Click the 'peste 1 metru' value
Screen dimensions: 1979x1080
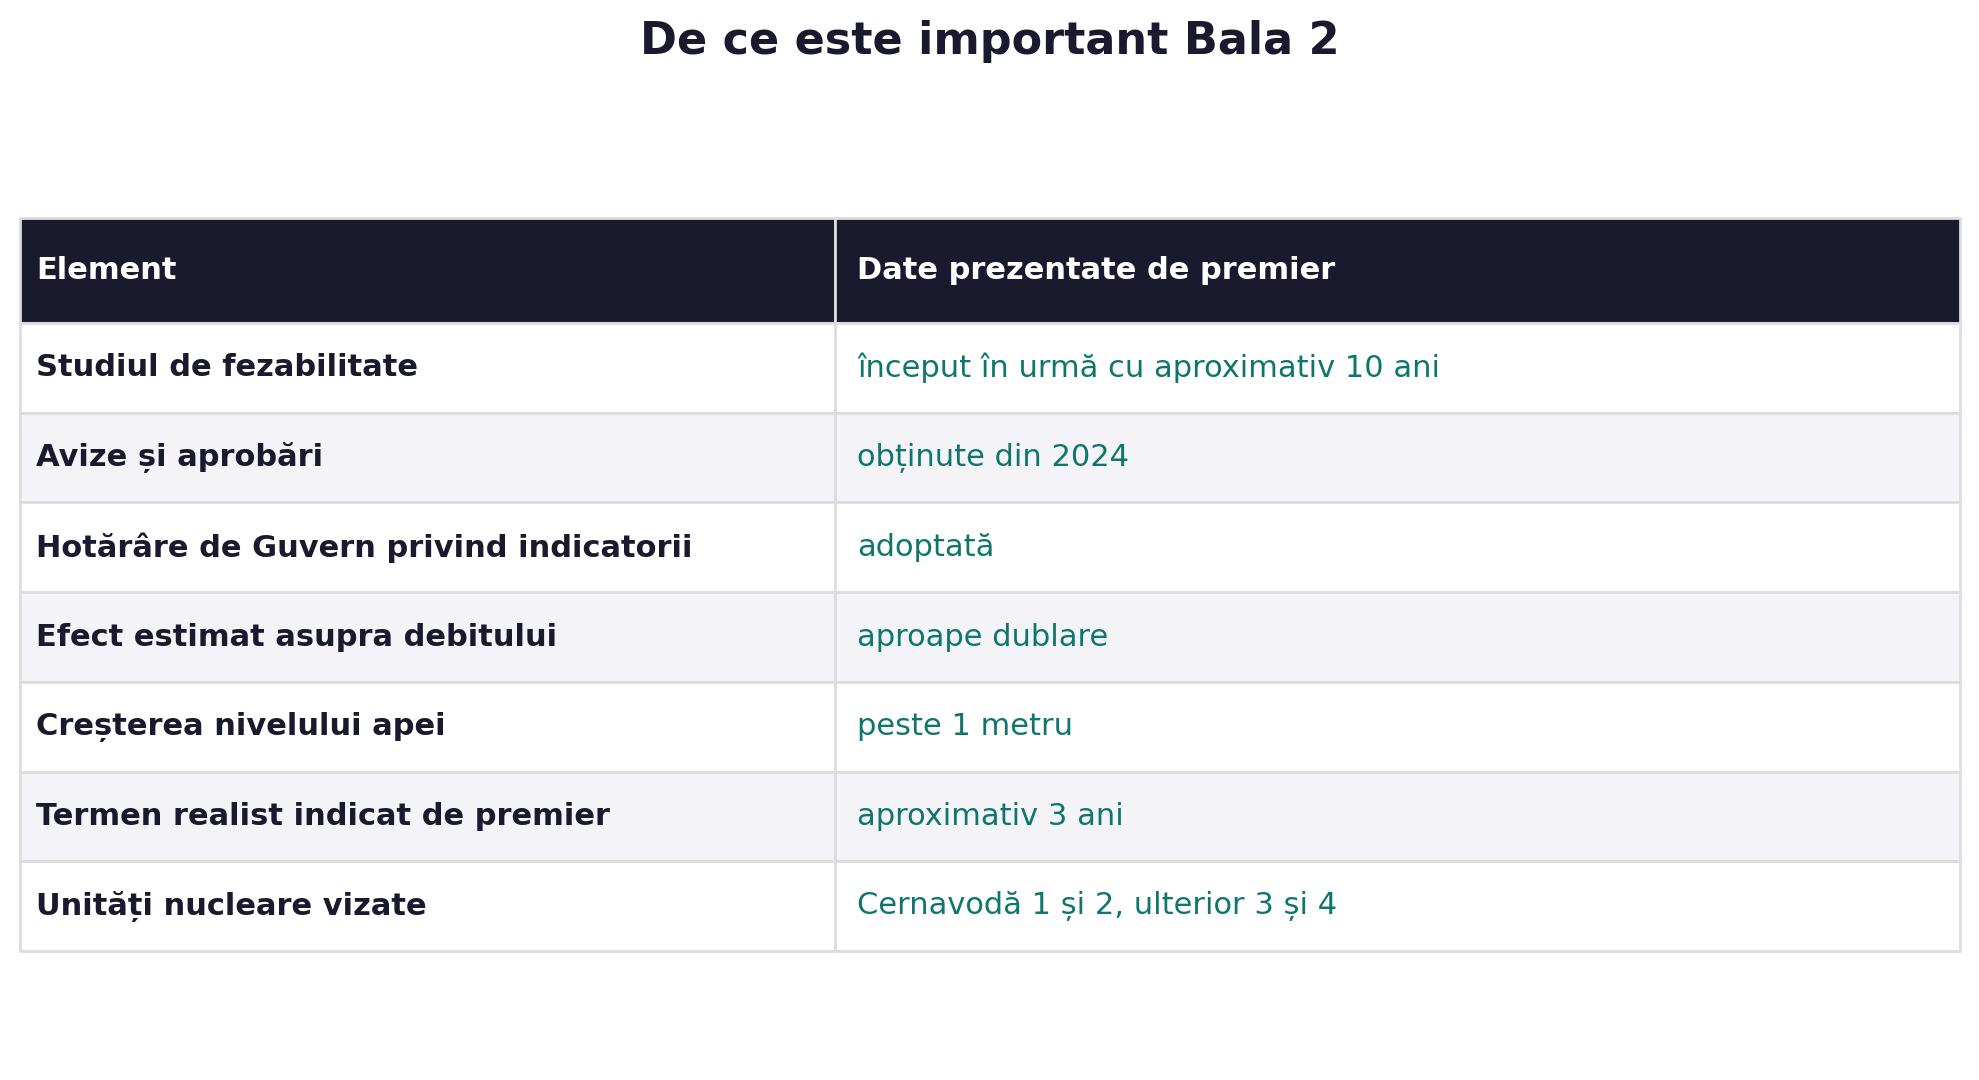click(x=964, y=726)
